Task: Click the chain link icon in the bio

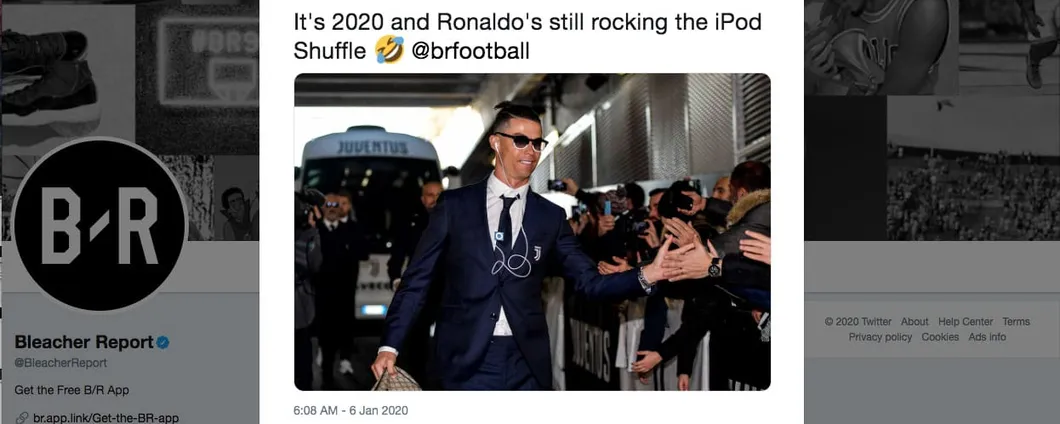Action: pyautogui.click(x=22, y=418)
